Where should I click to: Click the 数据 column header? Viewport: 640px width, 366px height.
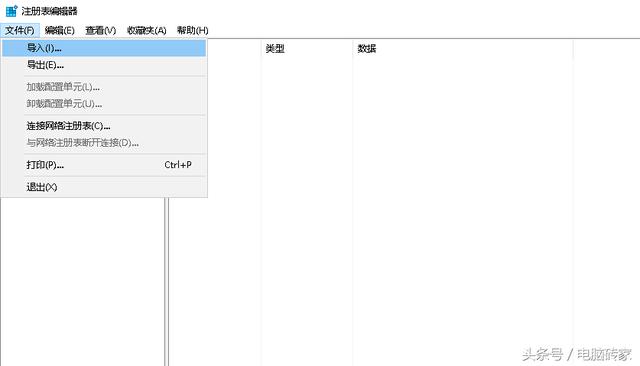coord(463,49)
